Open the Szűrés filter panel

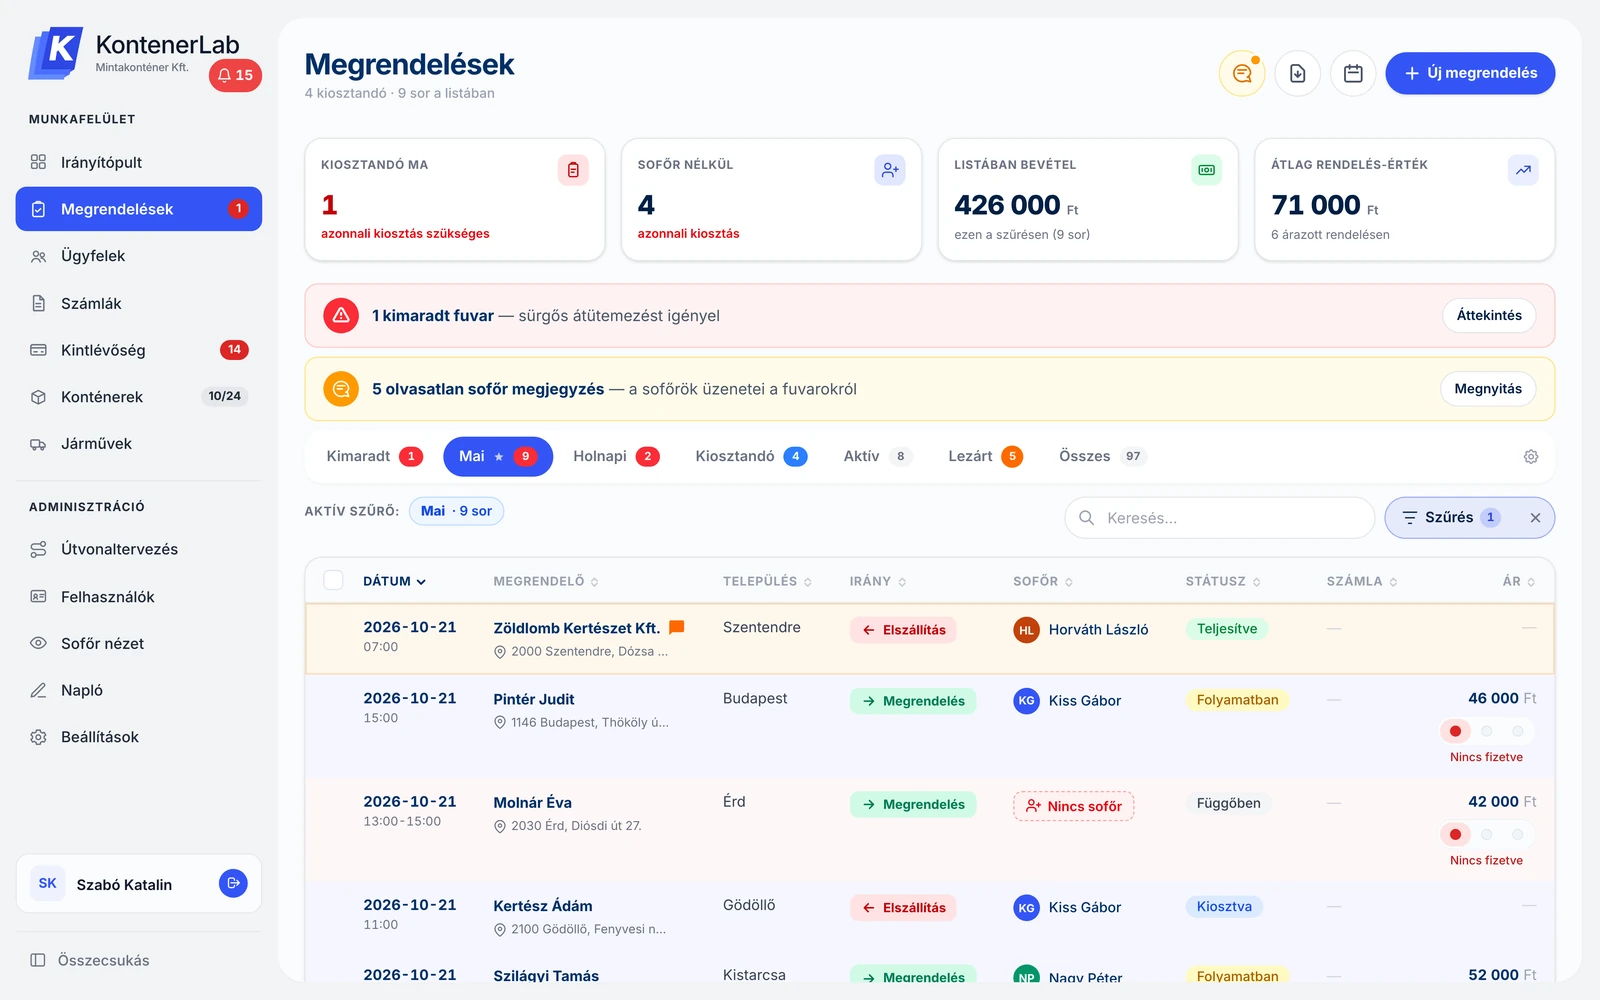coord(1450,518)
